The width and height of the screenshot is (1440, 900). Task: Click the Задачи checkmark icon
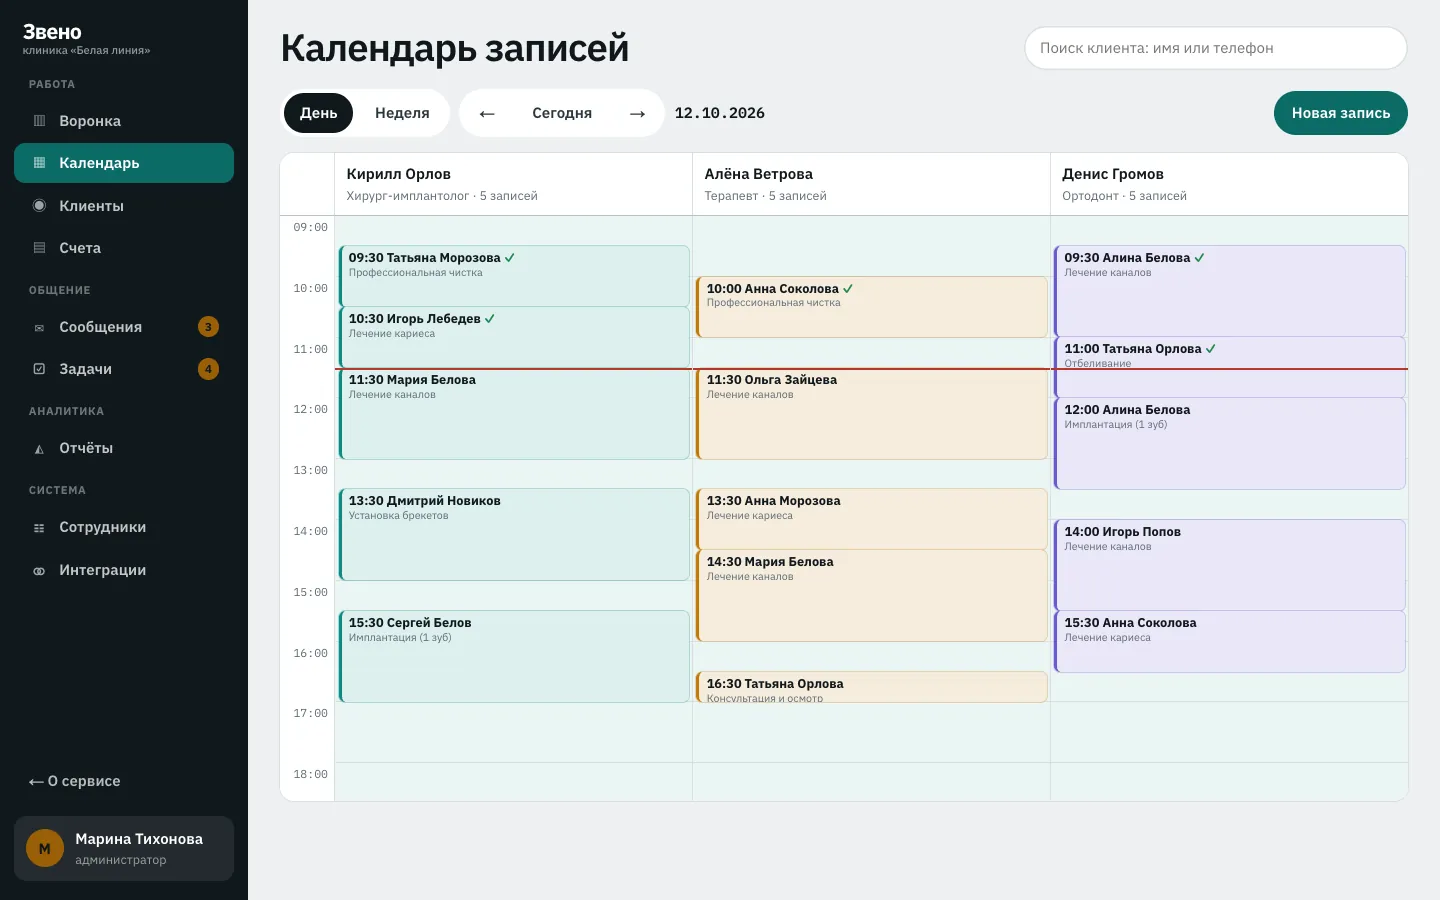click(39, 369)
